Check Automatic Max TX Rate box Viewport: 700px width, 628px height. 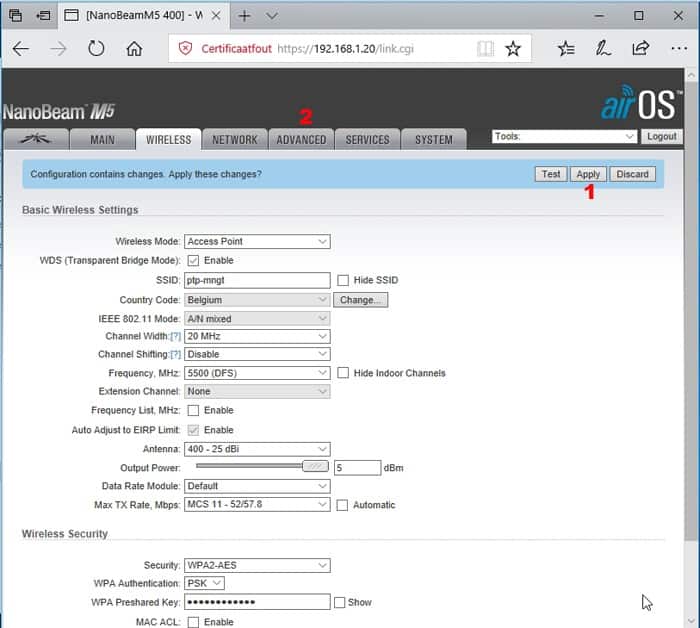342,505
